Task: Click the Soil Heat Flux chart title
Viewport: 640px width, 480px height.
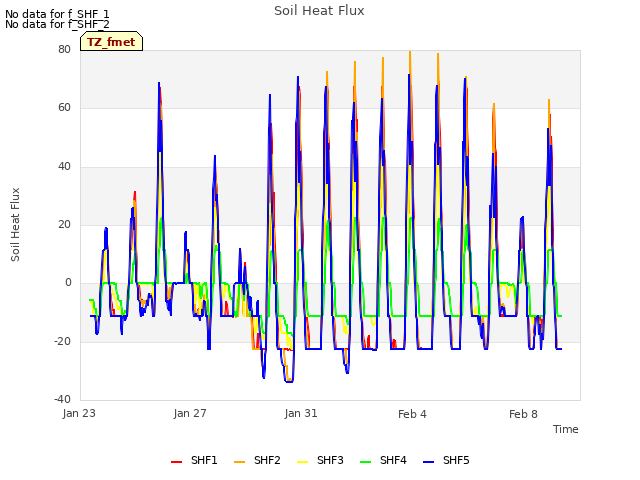Action: coord(319,11)
